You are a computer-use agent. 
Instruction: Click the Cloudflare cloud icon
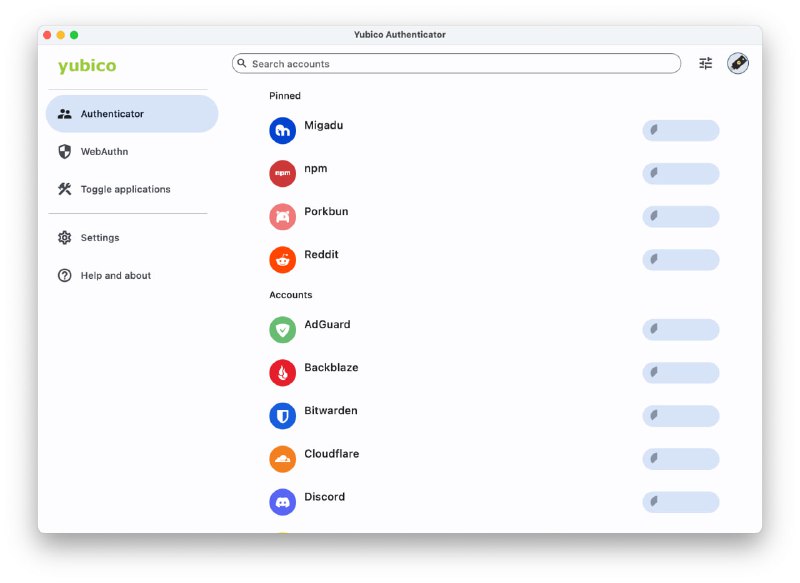(x=282, y=459)
